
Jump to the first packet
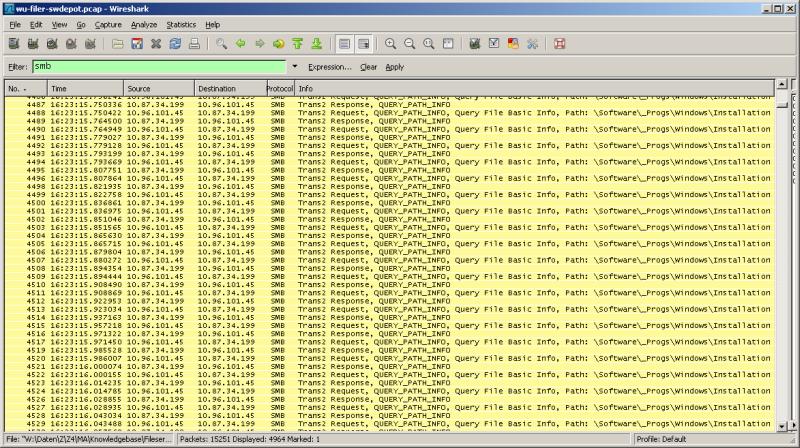coord(297,44)
